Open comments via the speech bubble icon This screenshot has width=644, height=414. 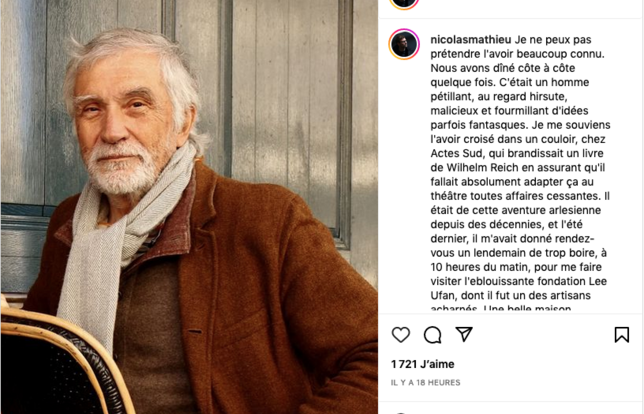[x=432, y=335]
